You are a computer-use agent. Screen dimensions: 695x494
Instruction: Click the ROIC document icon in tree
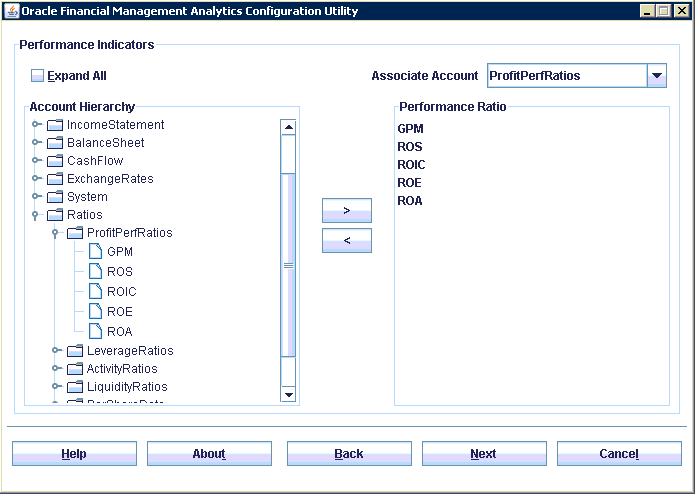[x=95, y=292]
